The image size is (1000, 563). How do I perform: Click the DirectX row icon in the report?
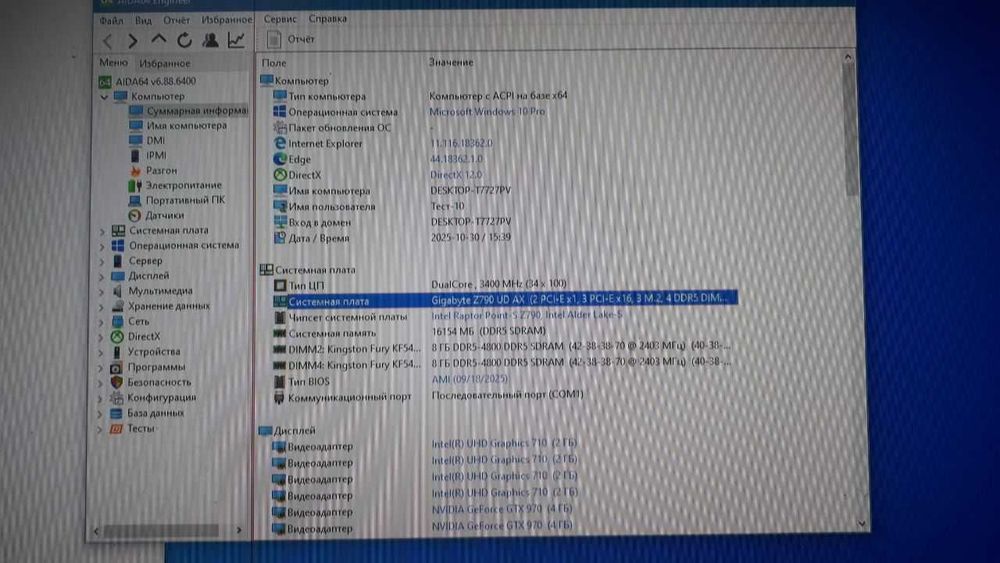point(279,175)
